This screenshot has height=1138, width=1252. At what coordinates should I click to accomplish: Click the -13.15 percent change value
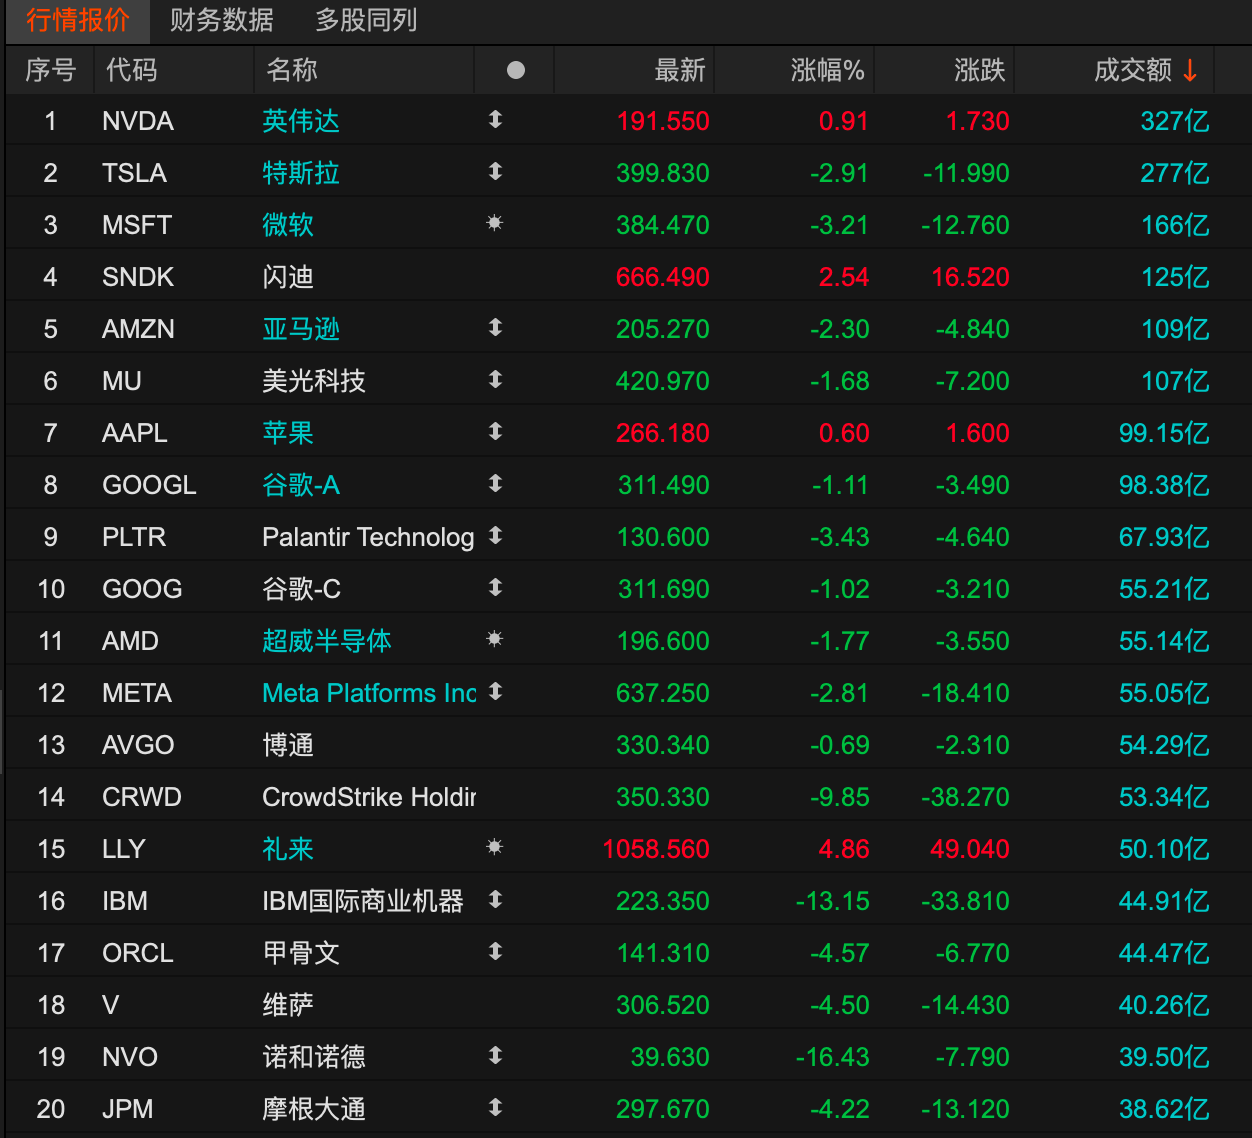pos(832,901)
